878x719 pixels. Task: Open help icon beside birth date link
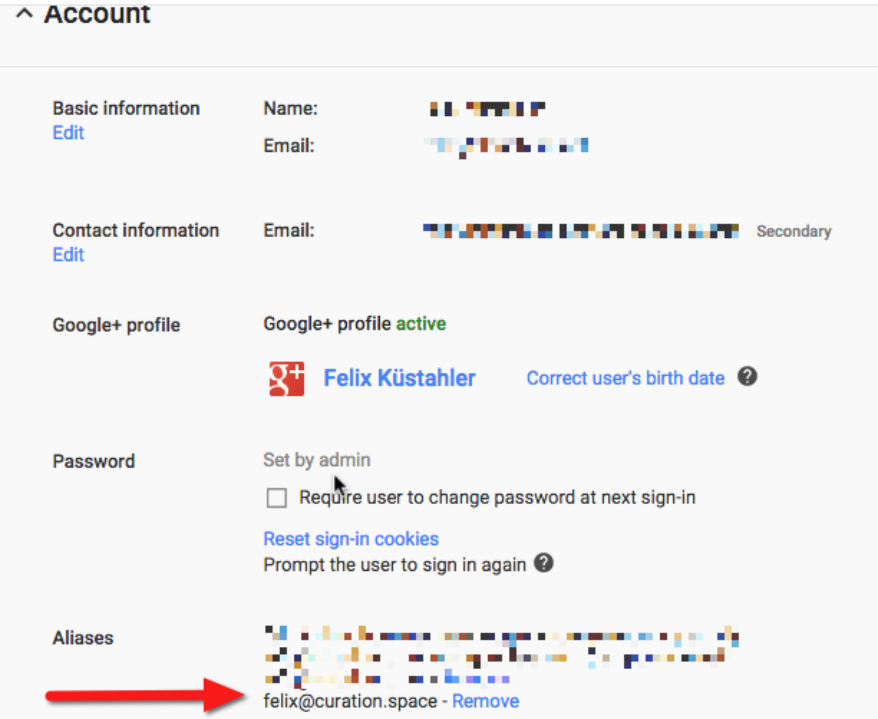point(747,377)
